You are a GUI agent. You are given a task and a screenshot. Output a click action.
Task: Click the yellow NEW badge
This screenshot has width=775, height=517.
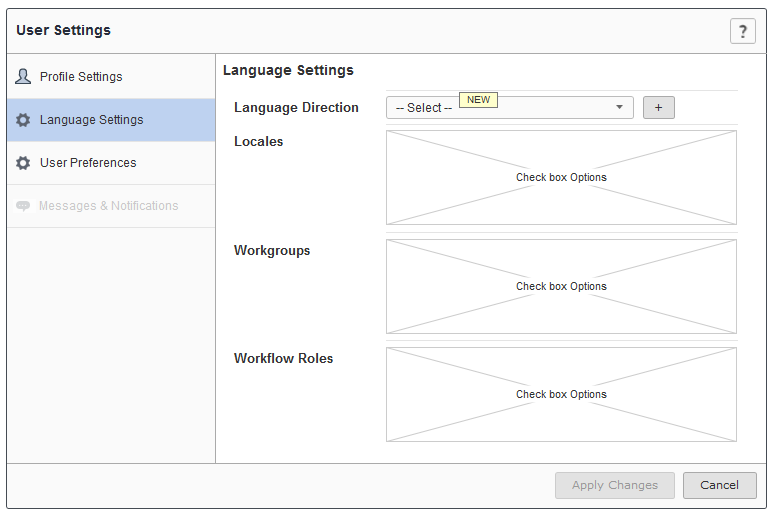[x=478, y=100]
